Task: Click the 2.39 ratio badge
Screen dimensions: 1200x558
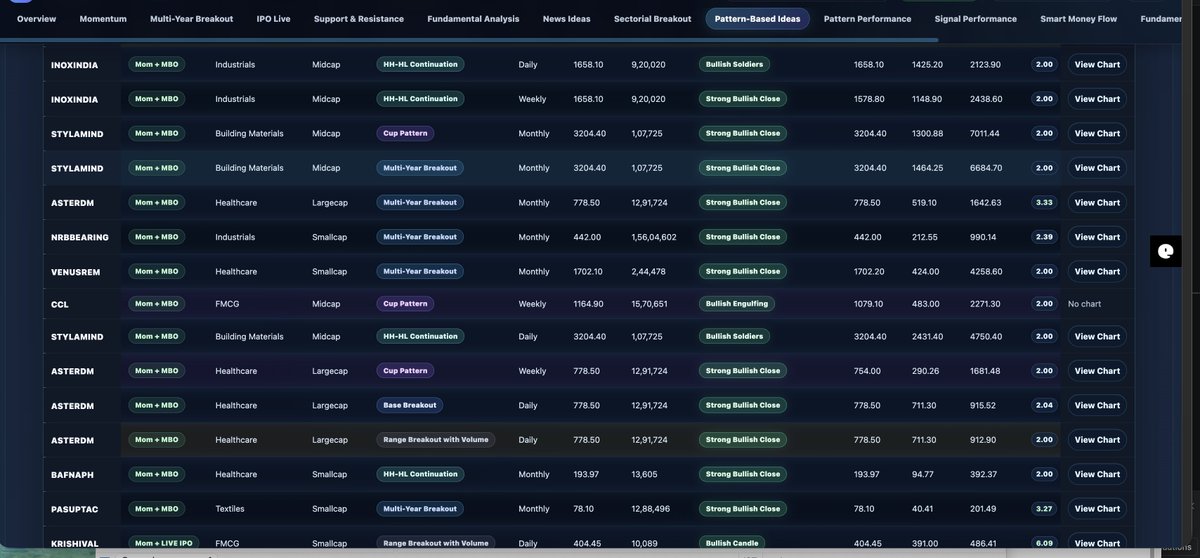Action: click(x=1044, y=237)
